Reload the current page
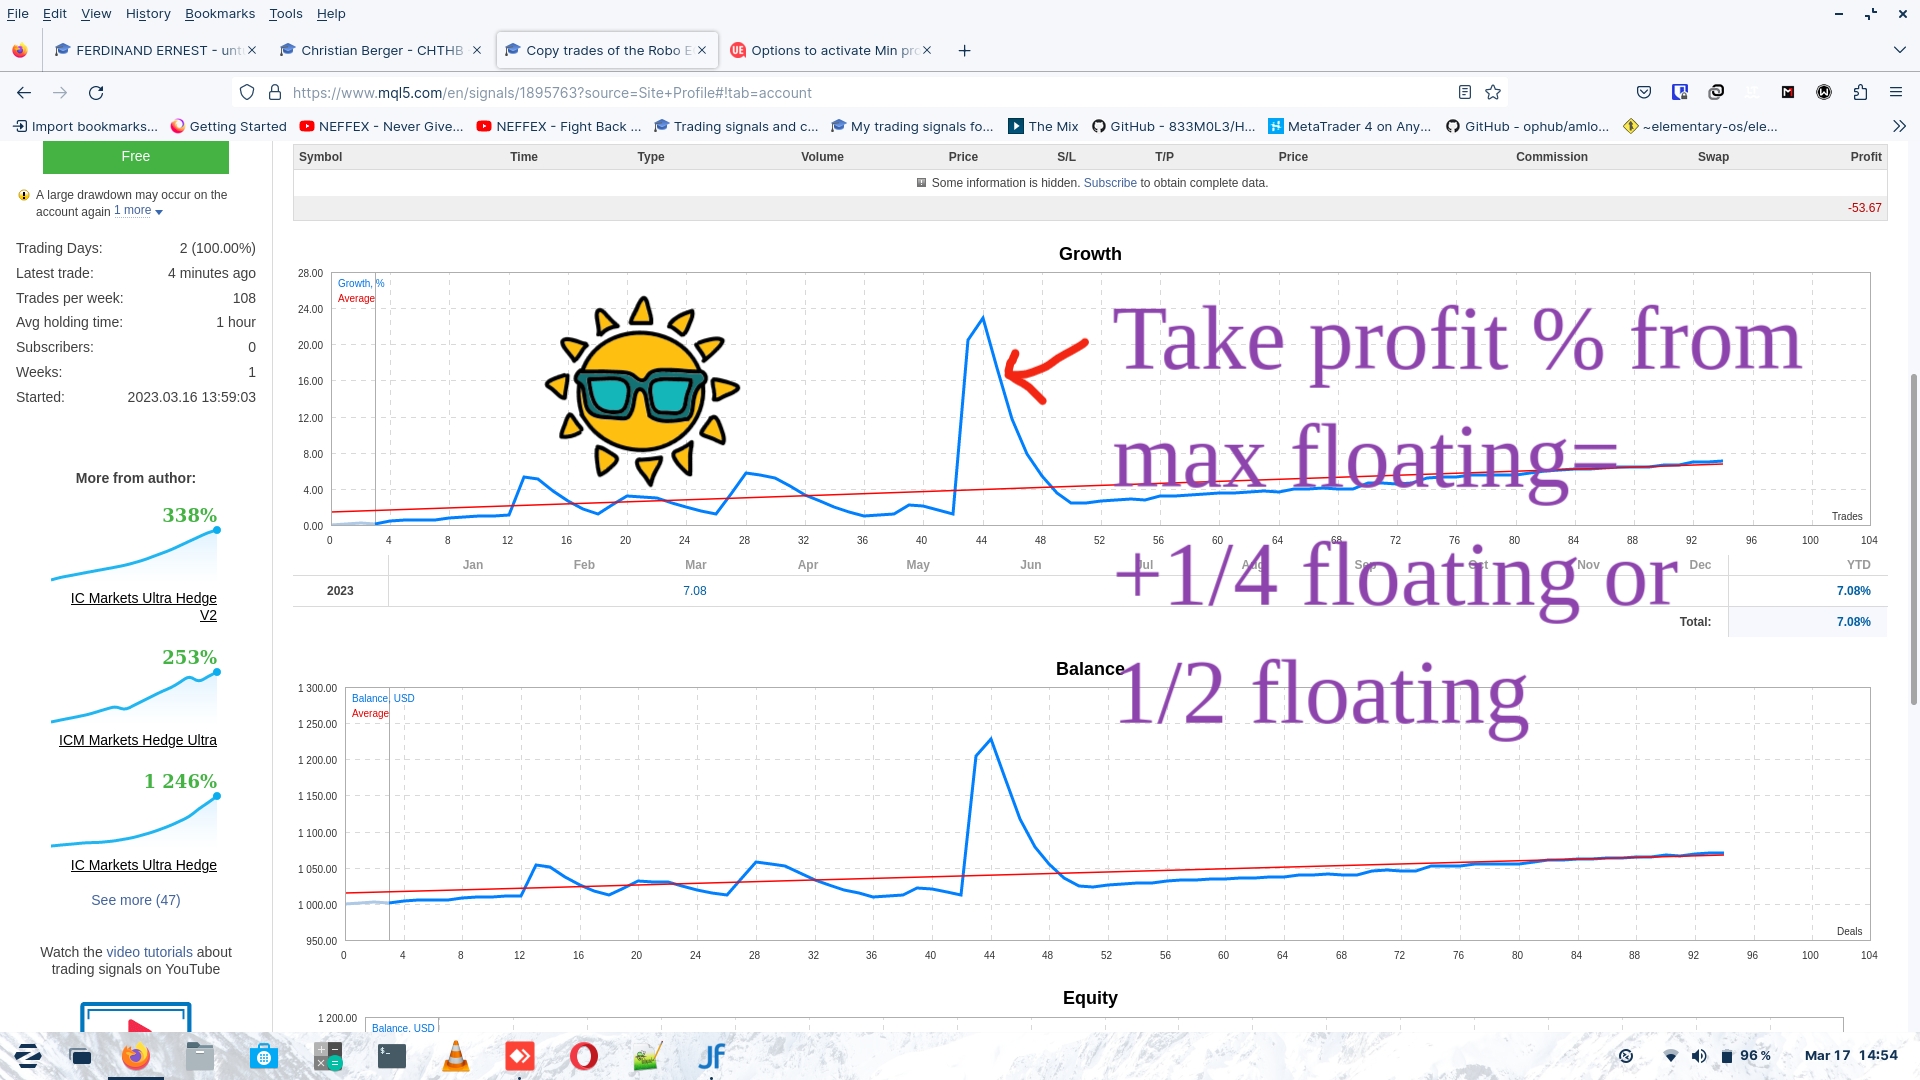This screenshot has height=1080, width=1920. coord(96,92)
